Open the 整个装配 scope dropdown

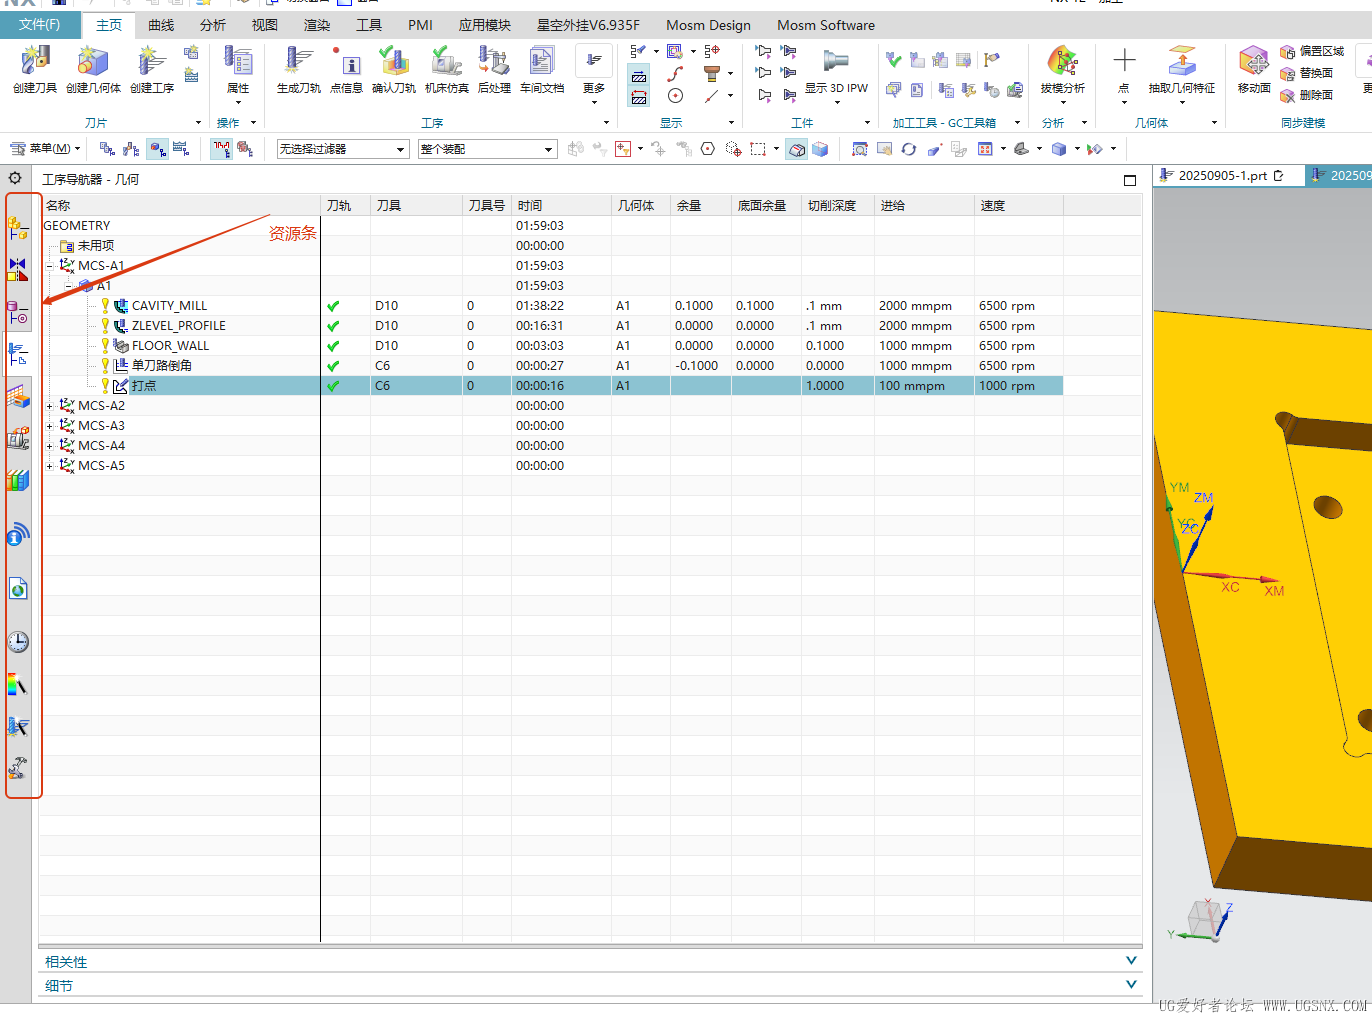[x=487, y=149]
